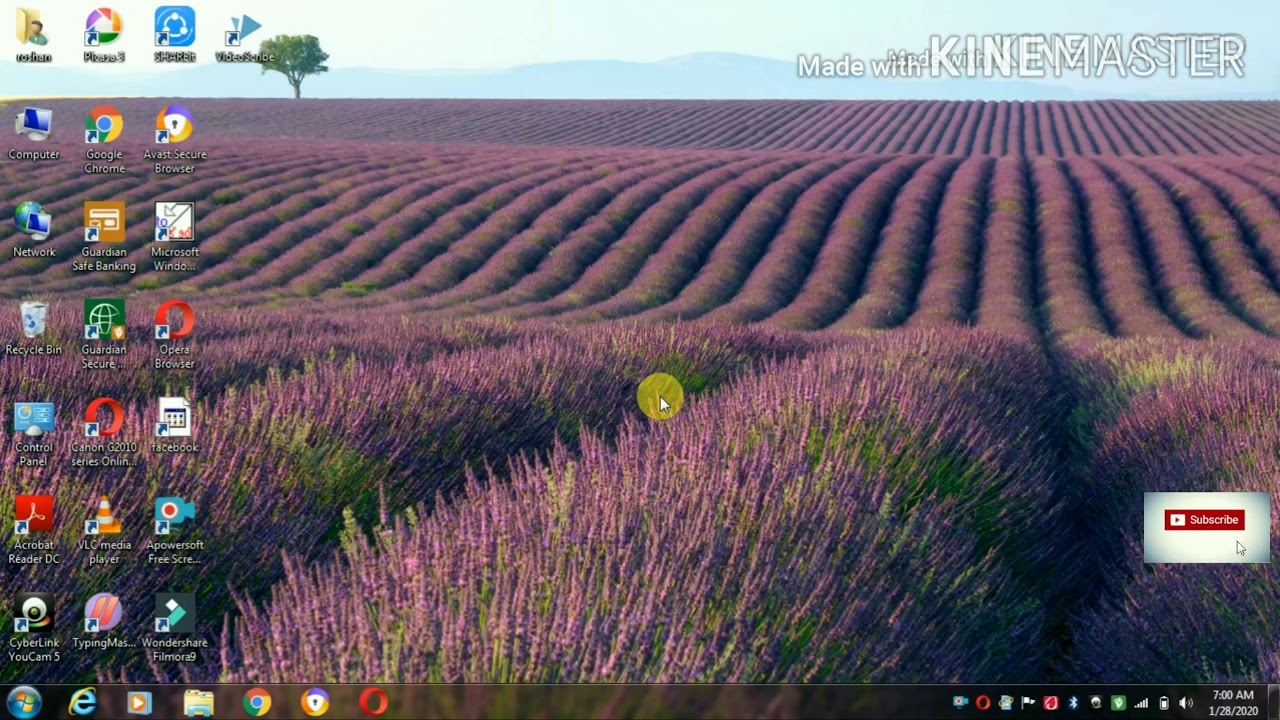Click the Wondershare Filmora9 shortcut
Screen dimensions: 1280x720
click(174, 628)
